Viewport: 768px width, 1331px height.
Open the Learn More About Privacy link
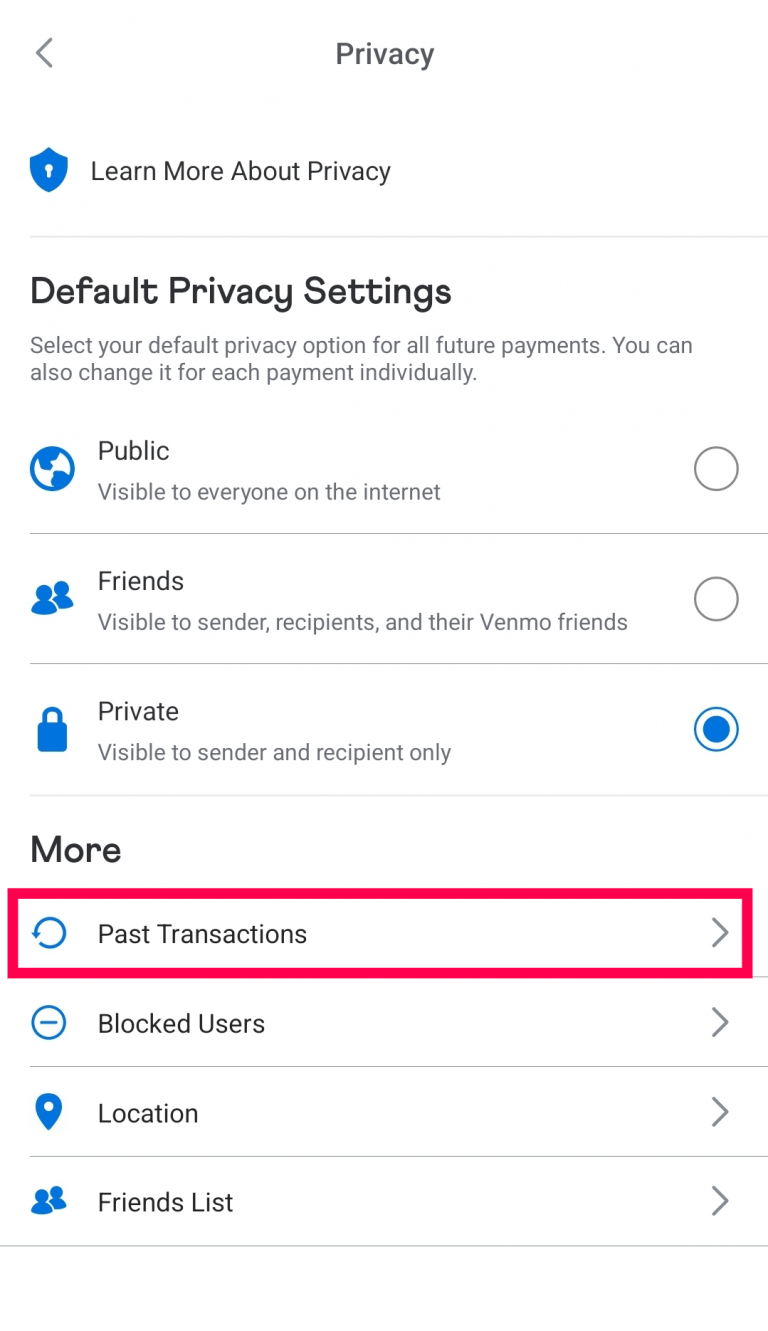point(240,170)
